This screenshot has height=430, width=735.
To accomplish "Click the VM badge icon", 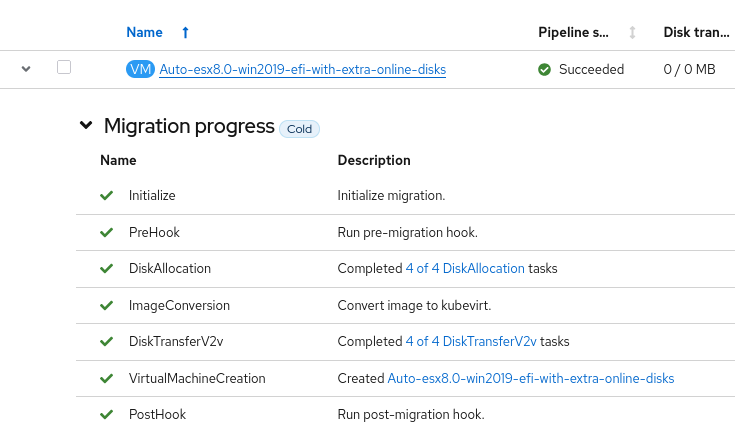I will click(140, 69).
